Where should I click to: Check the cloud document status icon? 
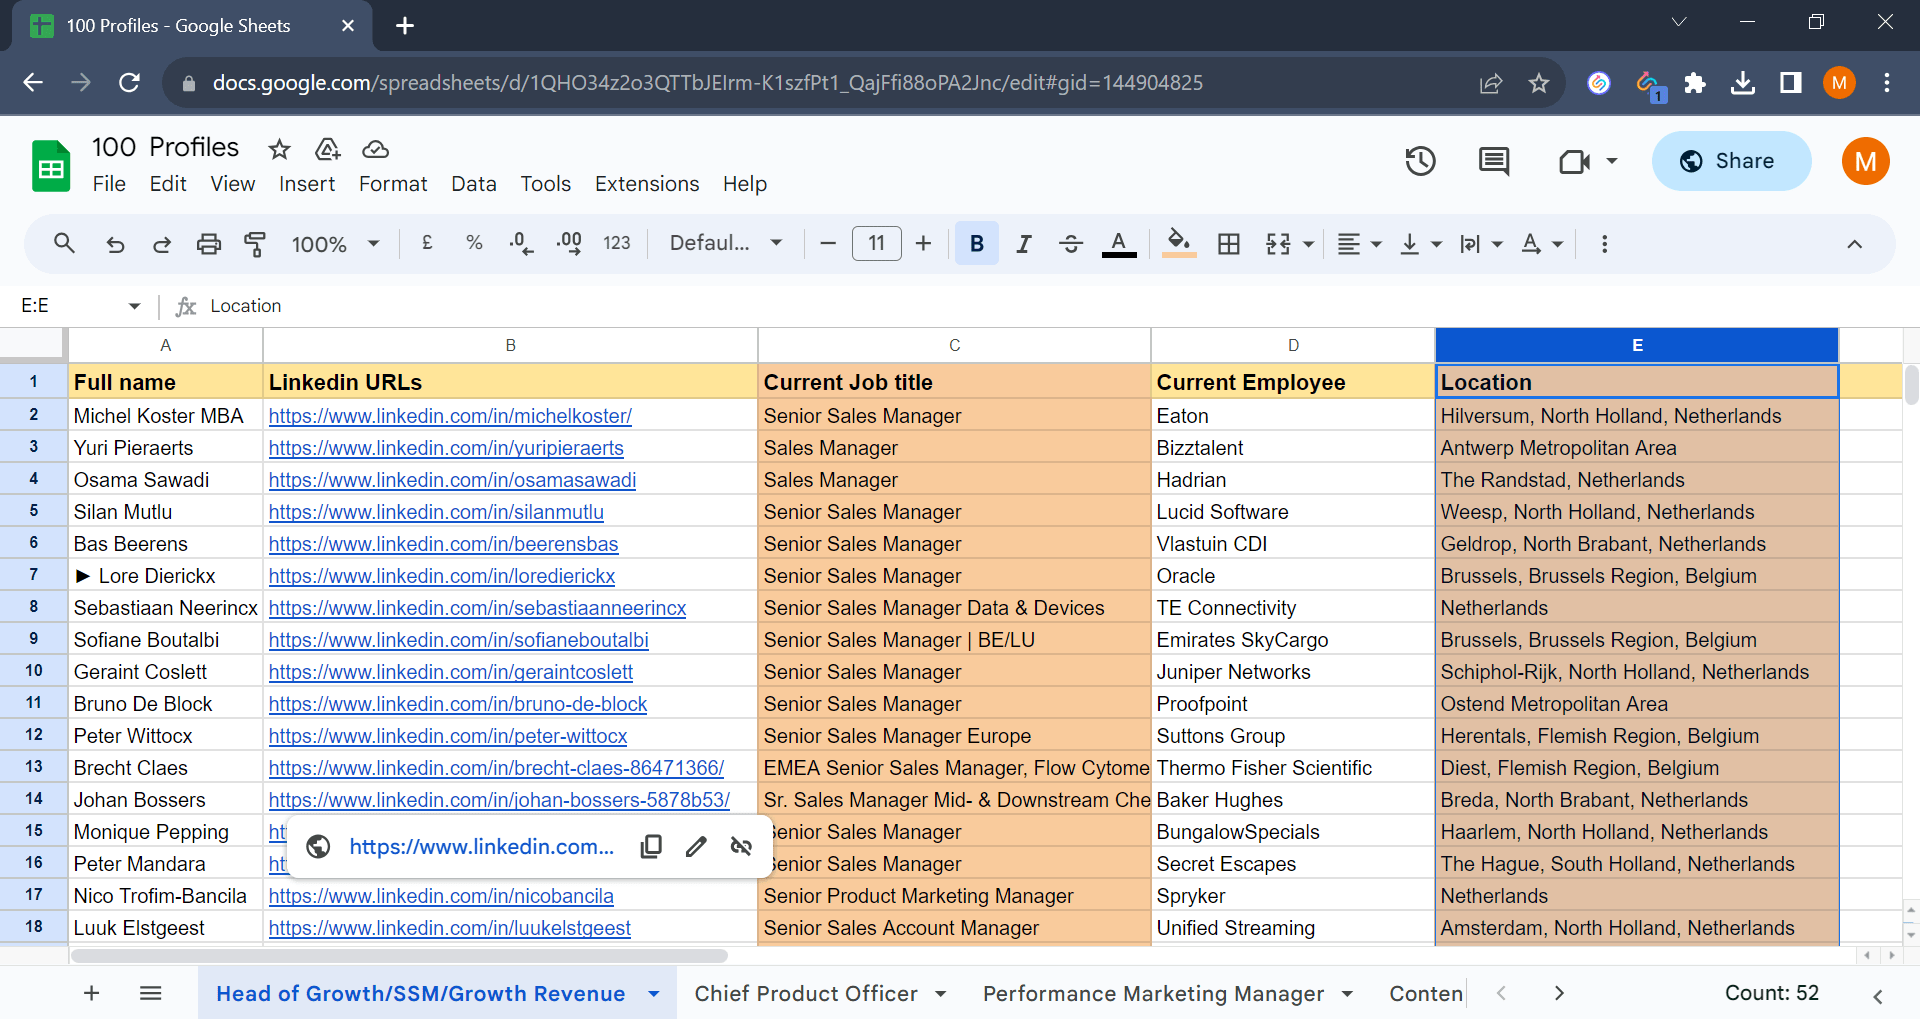375,149
